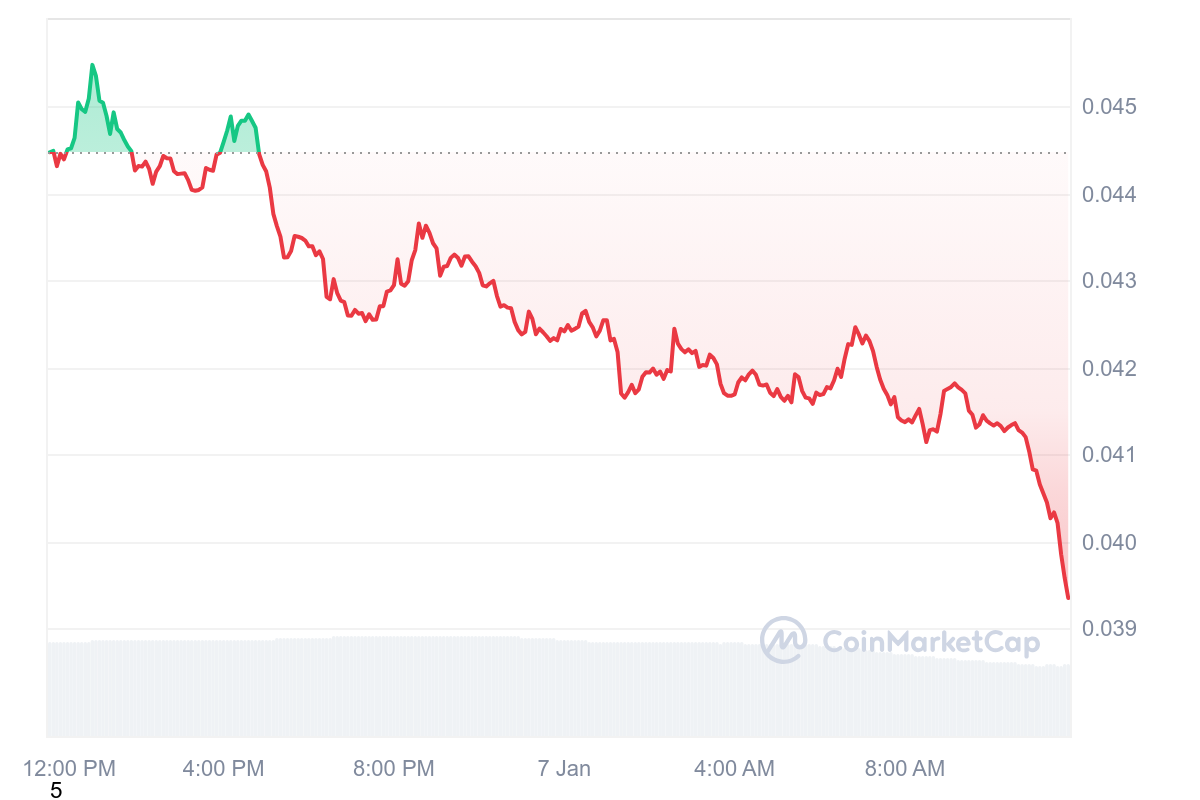Click the 8:00 PM time axis label
Screen dimensions: 1200x800
point(394,768)
